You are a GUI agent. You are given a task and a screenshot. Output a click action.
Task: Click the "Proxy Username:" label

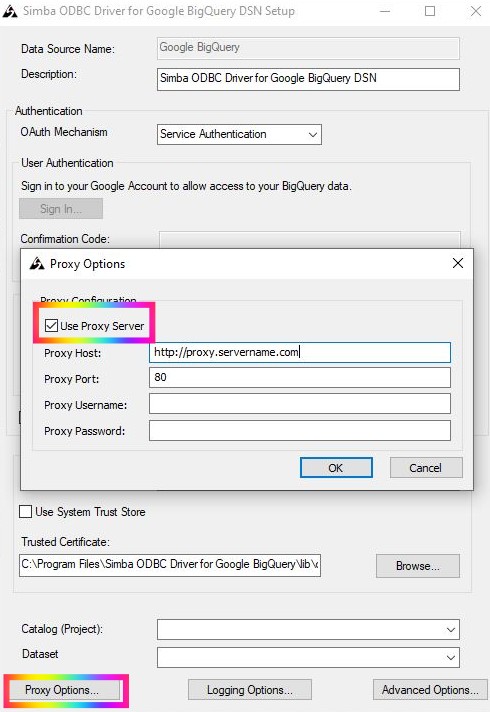coord(85,405)
